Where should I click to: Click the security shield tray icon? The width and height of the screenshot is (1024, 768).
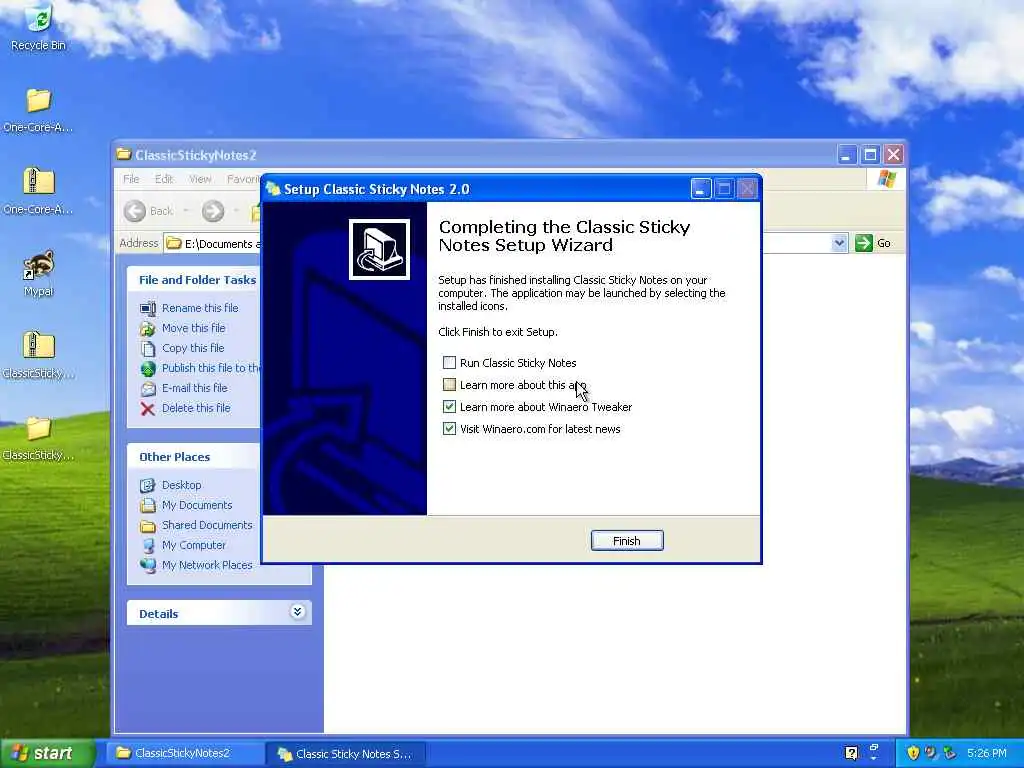click(x=913, y=753)
